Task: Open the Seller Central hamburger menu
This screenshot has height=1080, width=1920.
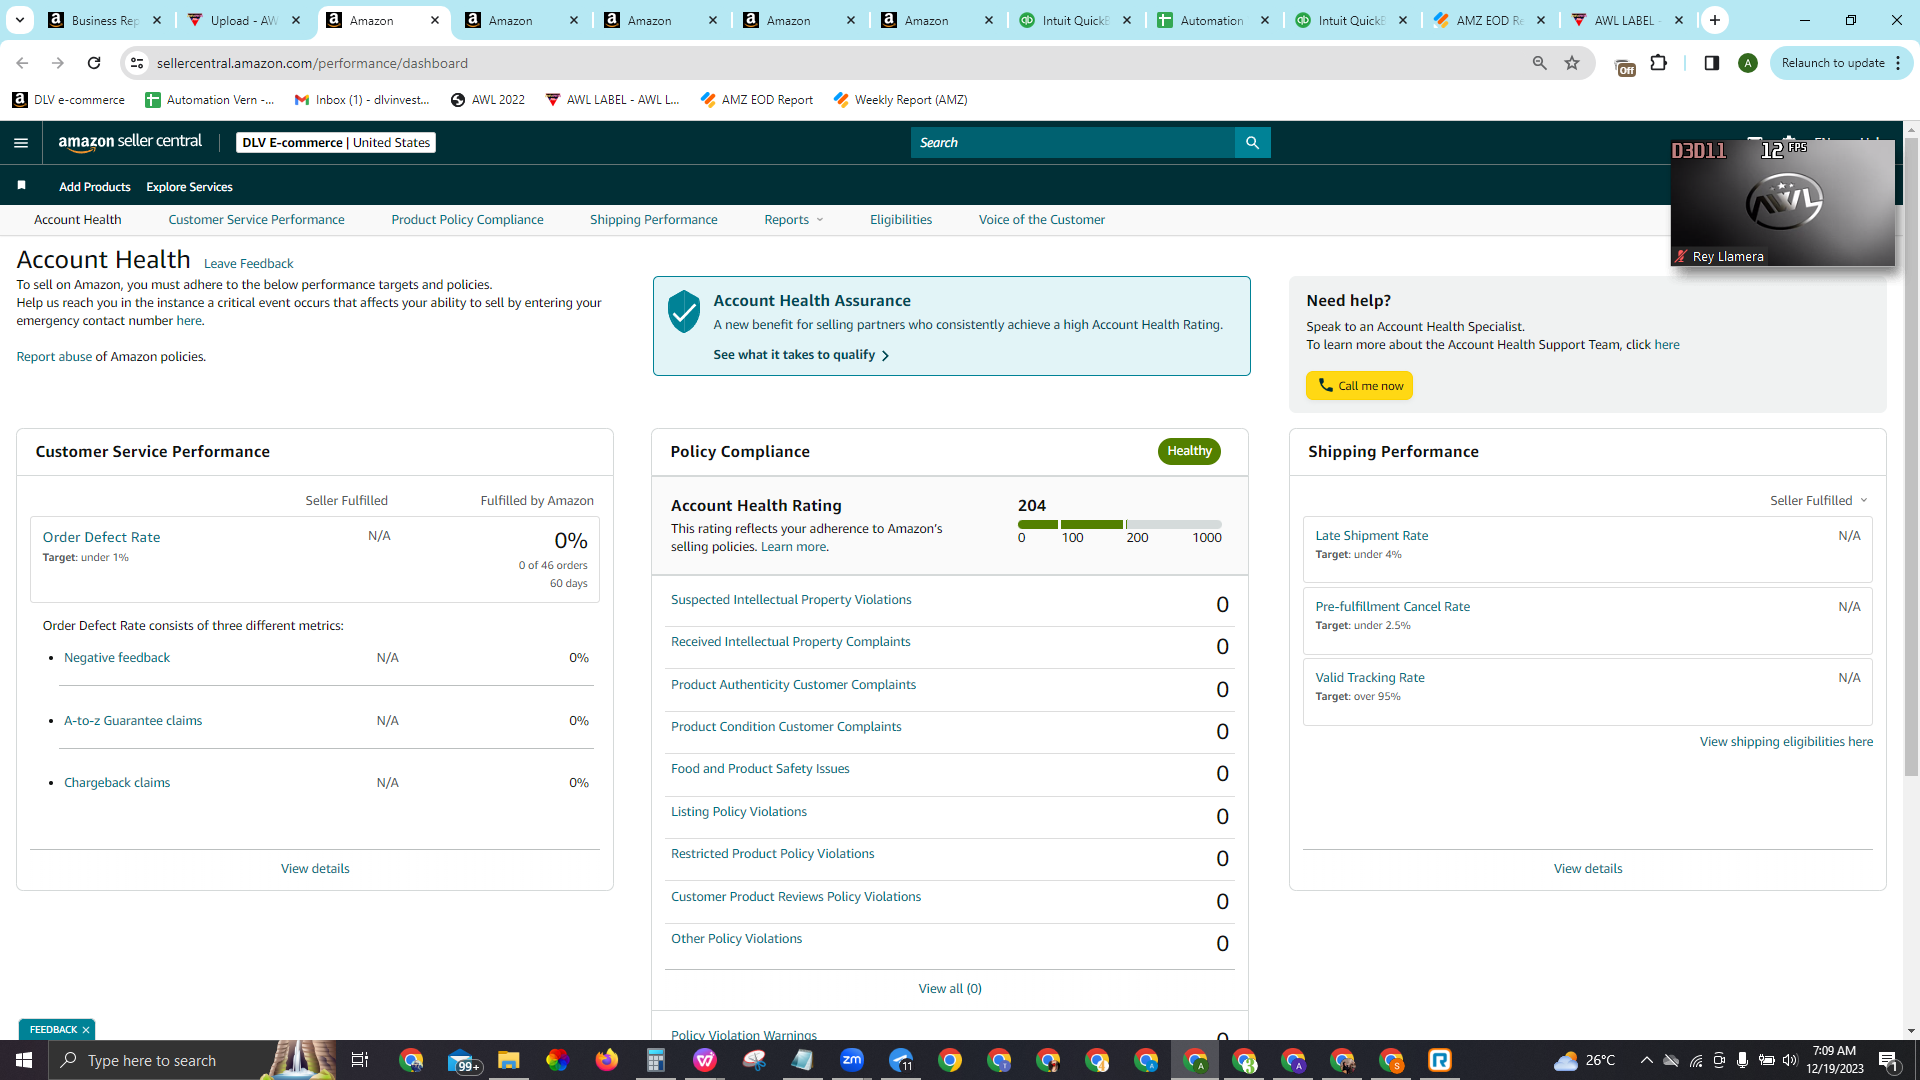Action: tap(21, 143)
